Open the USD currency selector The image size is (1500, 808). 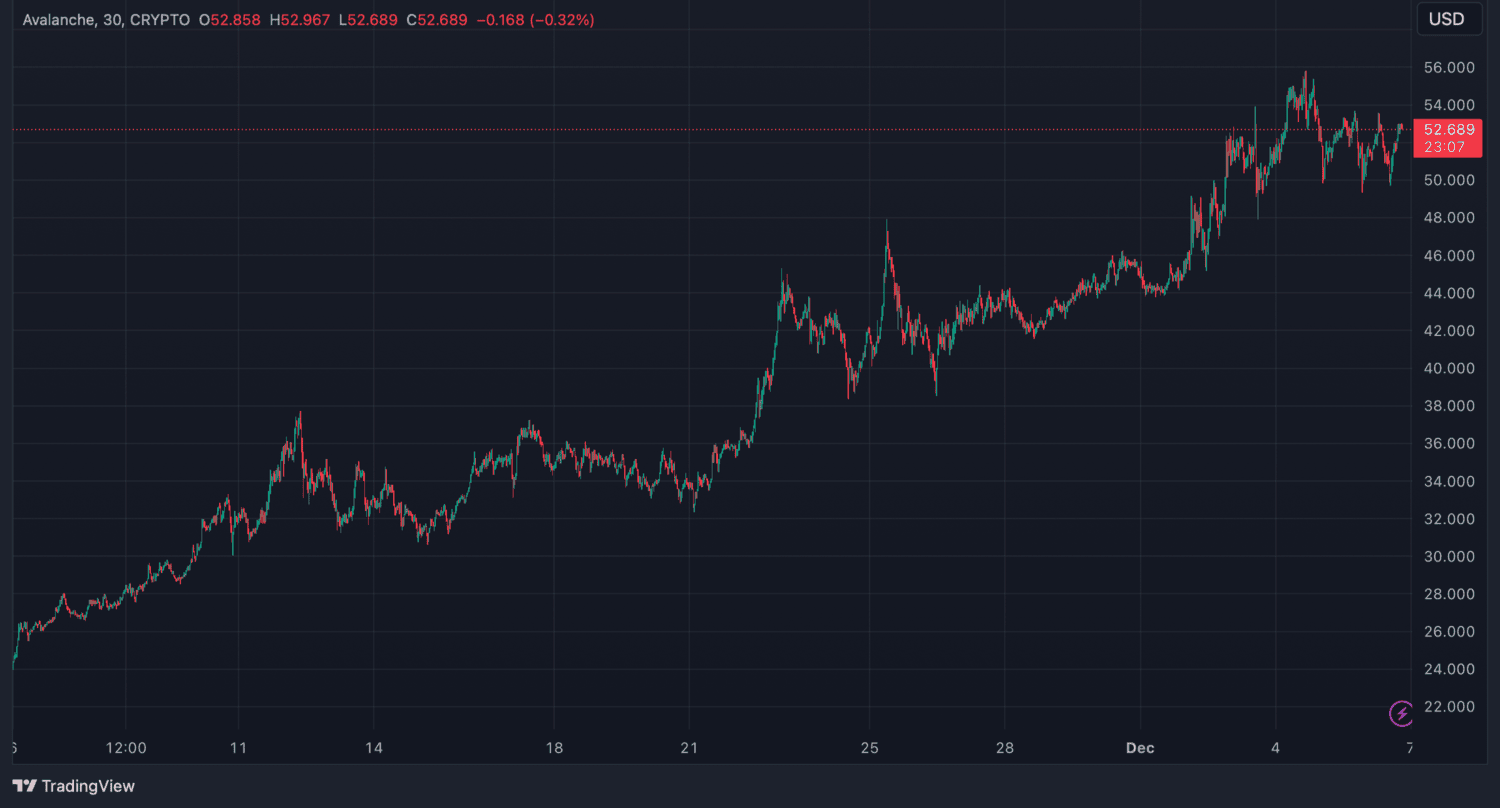click(x=1449, y=19)
